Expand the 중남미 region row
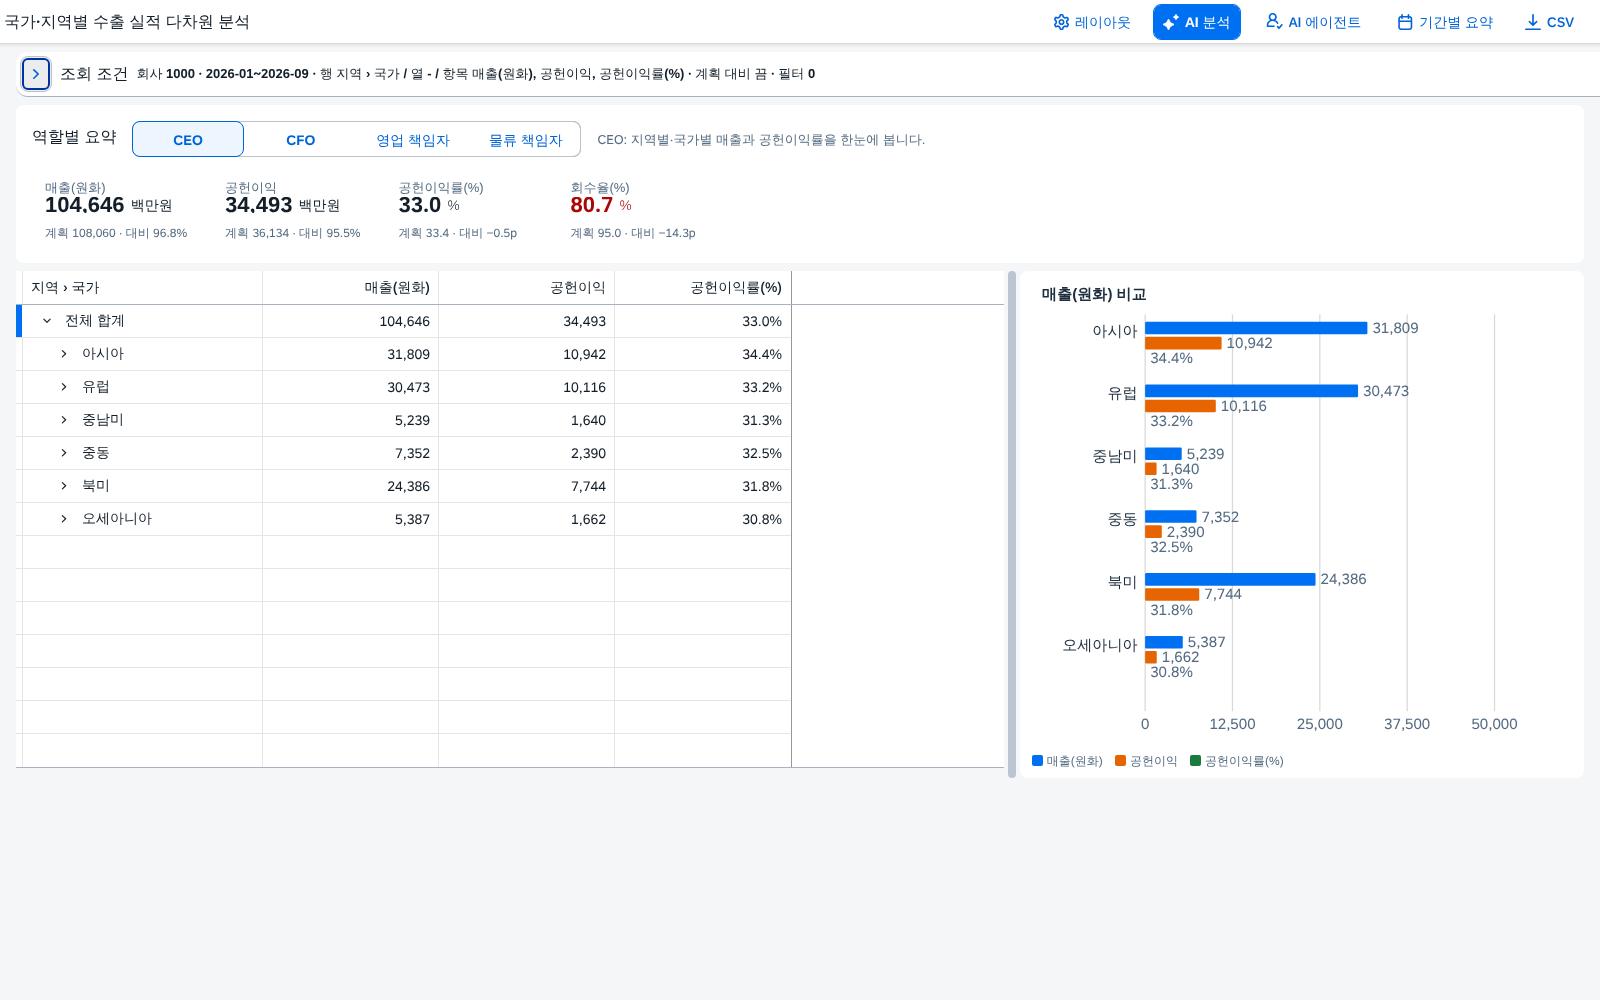Image resolution: width=1600 pixels, height=1000 pixels. pyautogui.click(x=64, y=420)
